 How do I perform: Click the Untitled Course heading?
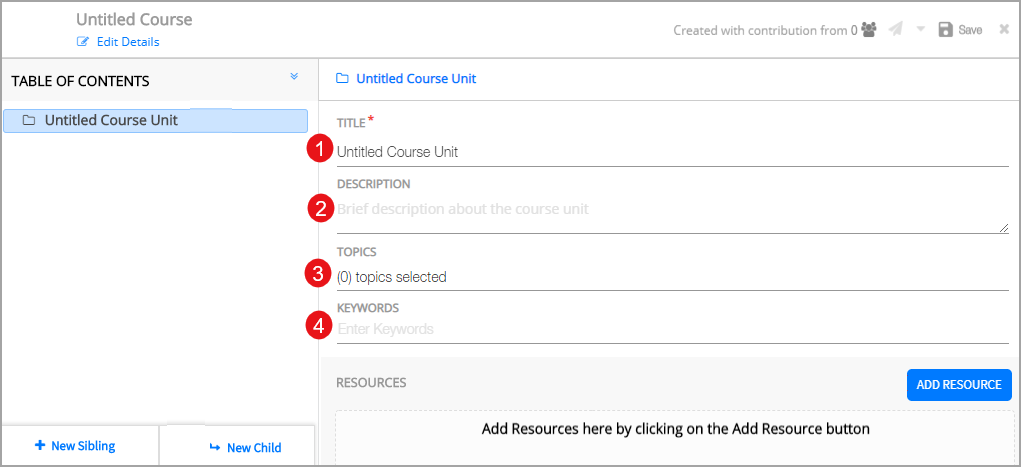134,20
